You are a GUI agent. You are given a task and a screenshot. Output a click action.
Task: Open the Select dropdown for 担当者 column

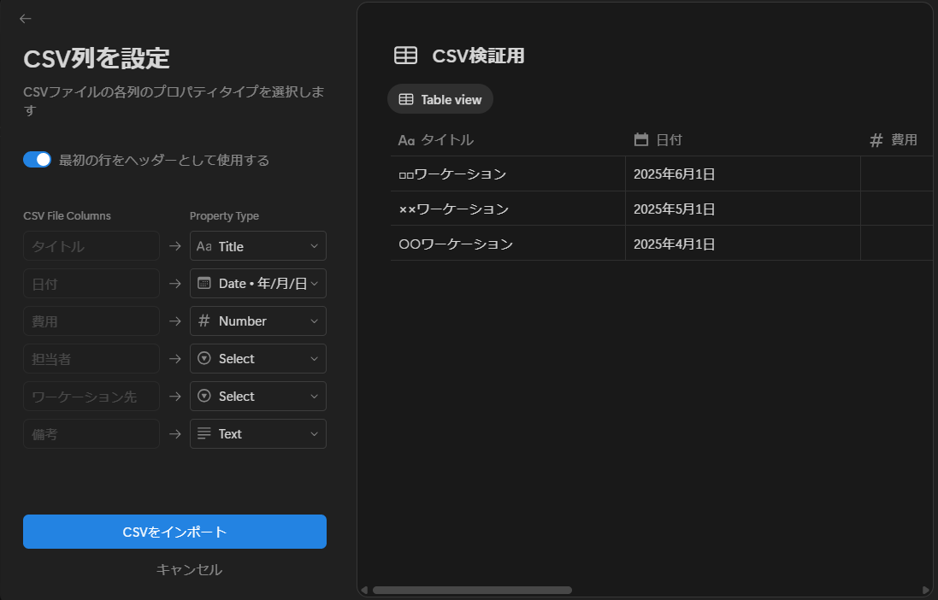pos(258,359)
